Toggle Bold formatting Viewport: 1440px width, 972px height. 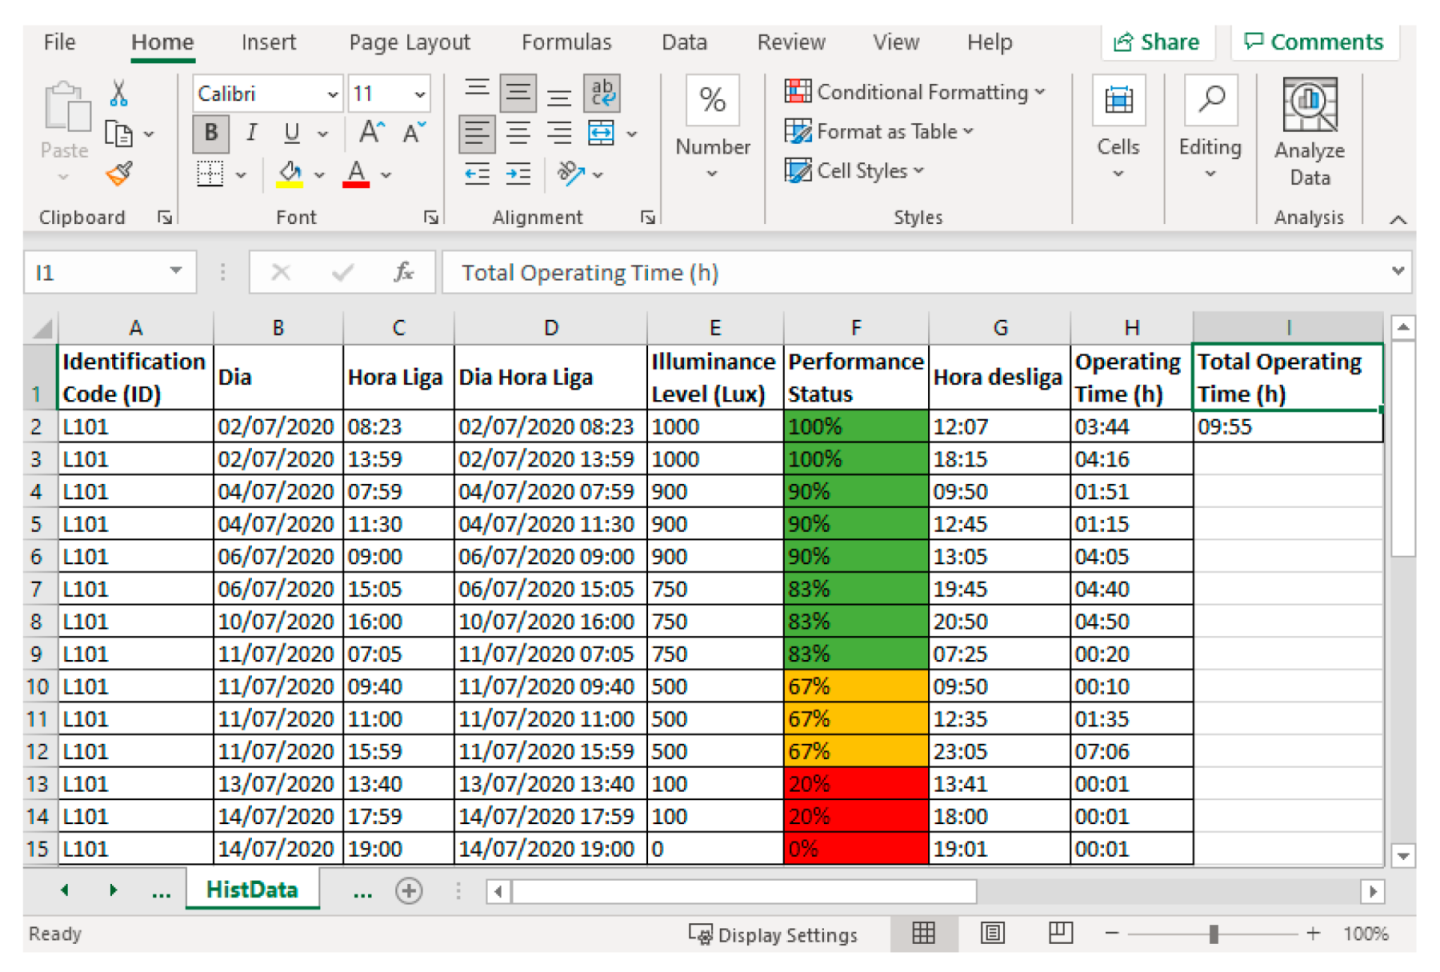click(211, 133)
